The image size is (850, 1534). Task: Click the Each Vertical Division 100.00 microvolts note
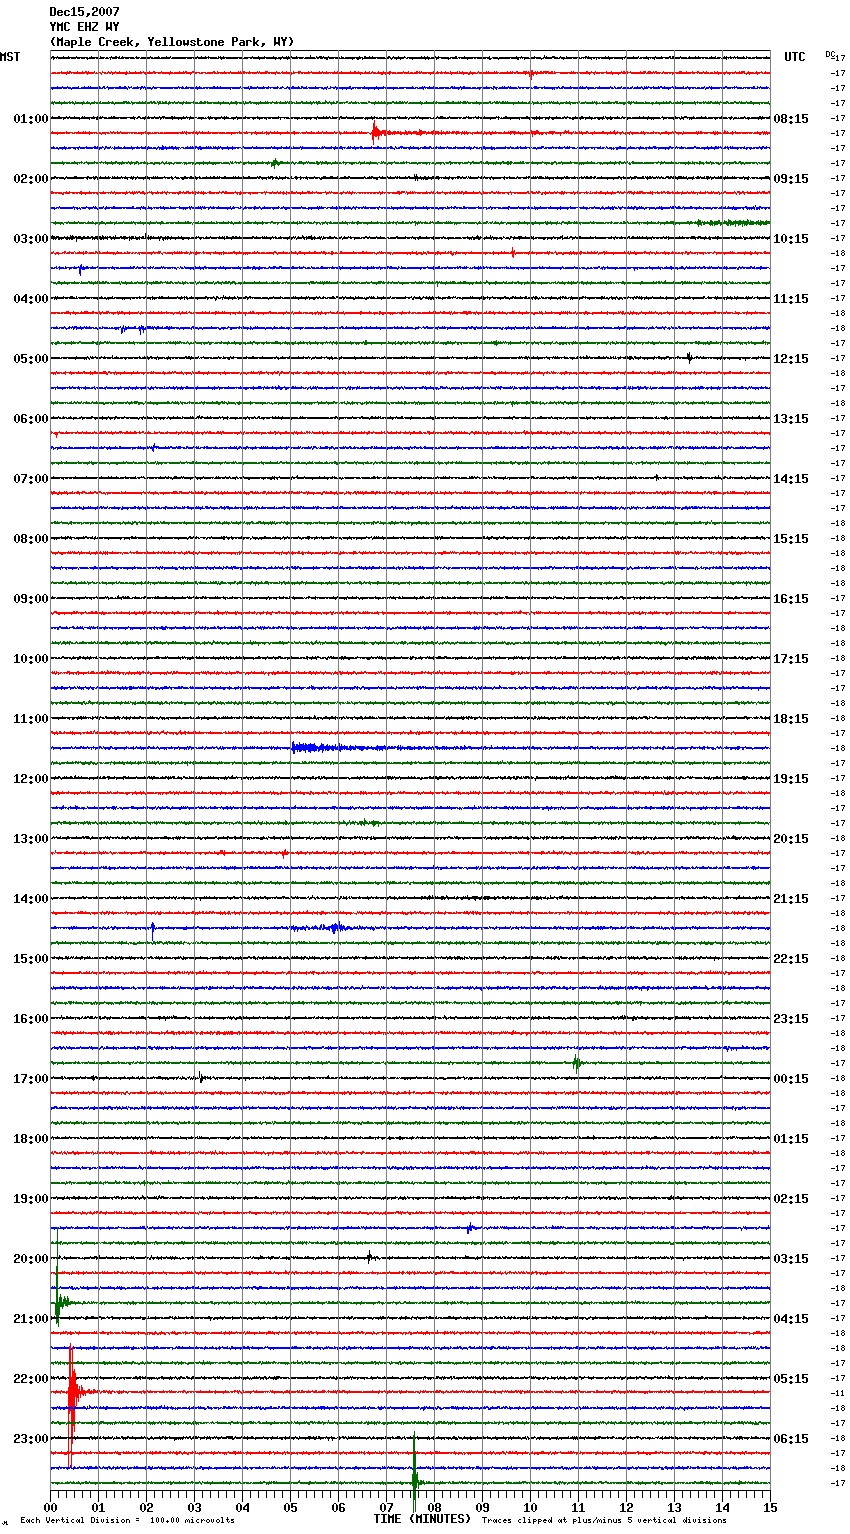pos(127,1521)
